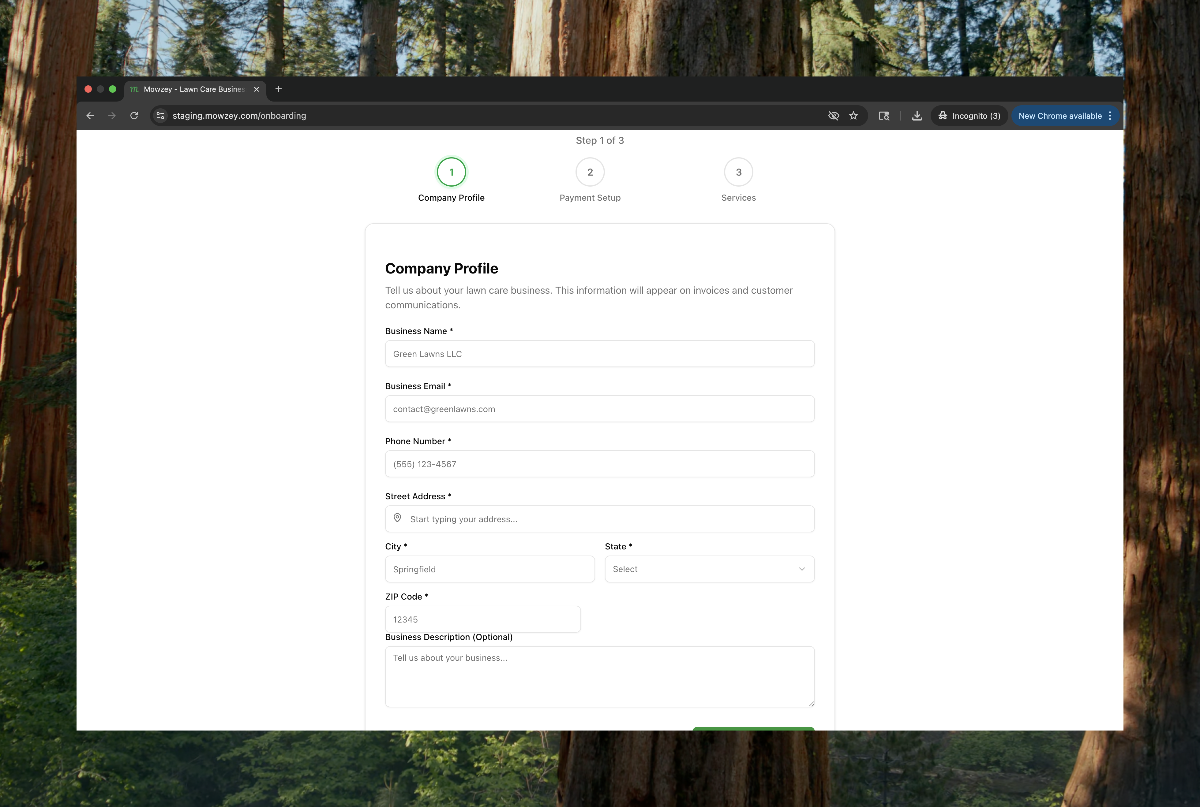
Task: Go to step 2 Payment Setup
Action: [x=590, y=172]
